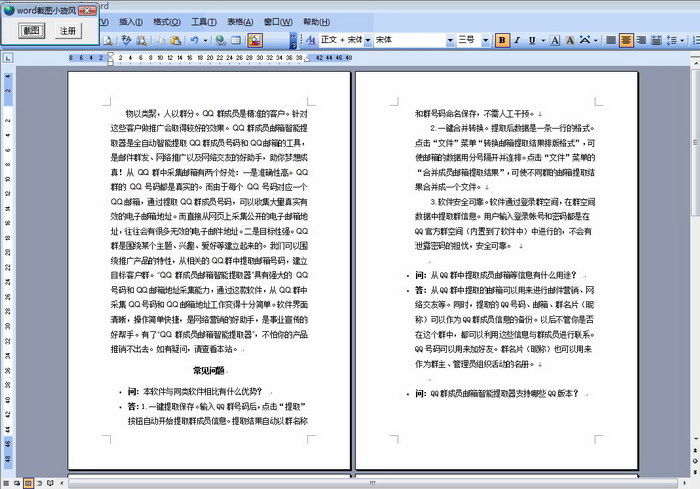Viewport: 700px width, 489px height.
Task: Click the horizontal scrollbar left arrow
Action: click(62, 483)
